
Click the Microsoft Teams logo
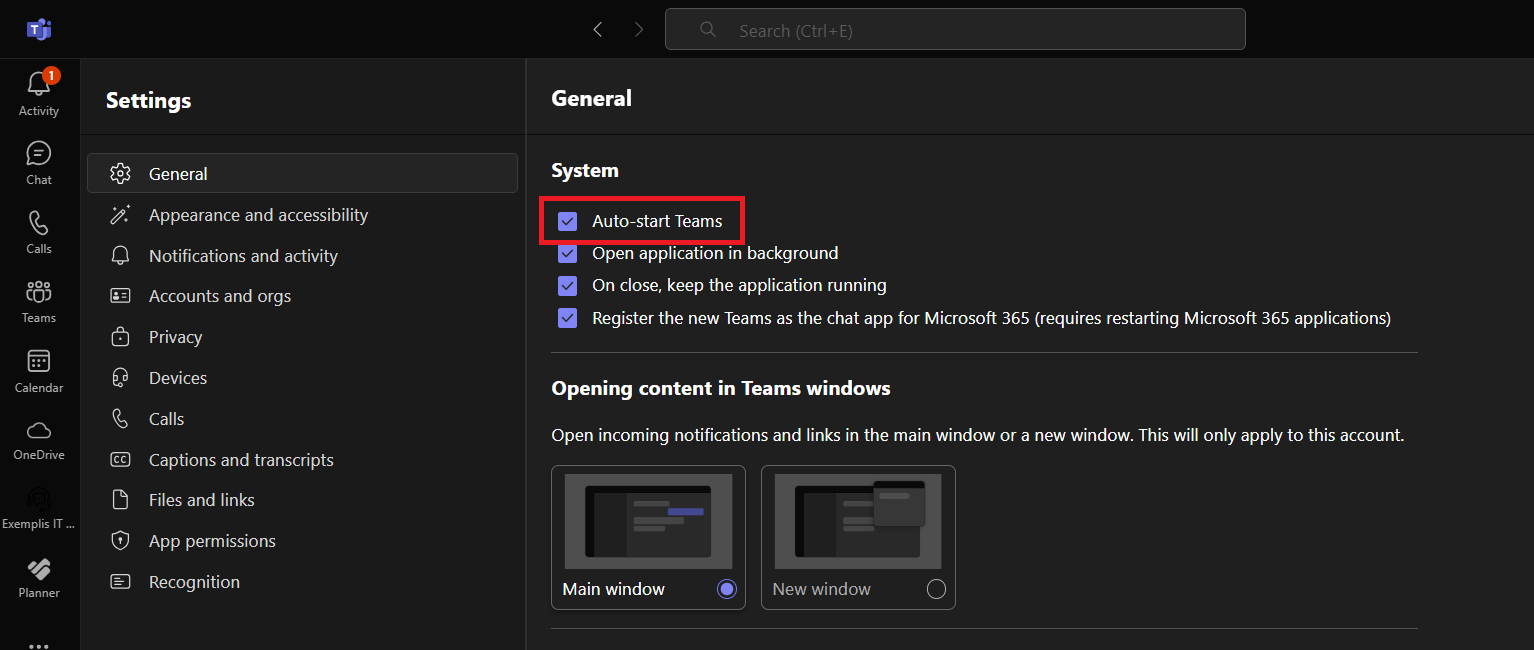[x=39, y=30]
